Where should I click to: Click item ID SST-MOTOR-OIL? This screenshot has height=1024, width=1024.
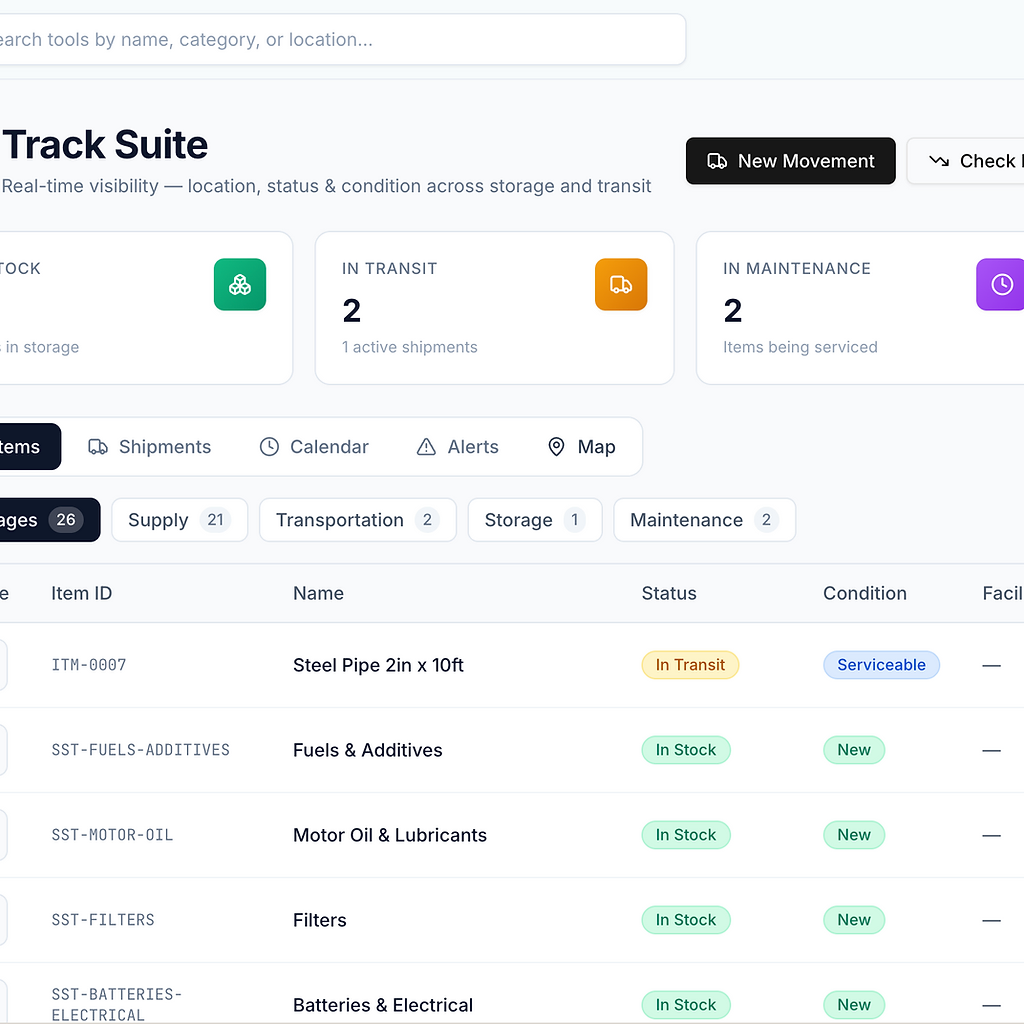point(112,835)
